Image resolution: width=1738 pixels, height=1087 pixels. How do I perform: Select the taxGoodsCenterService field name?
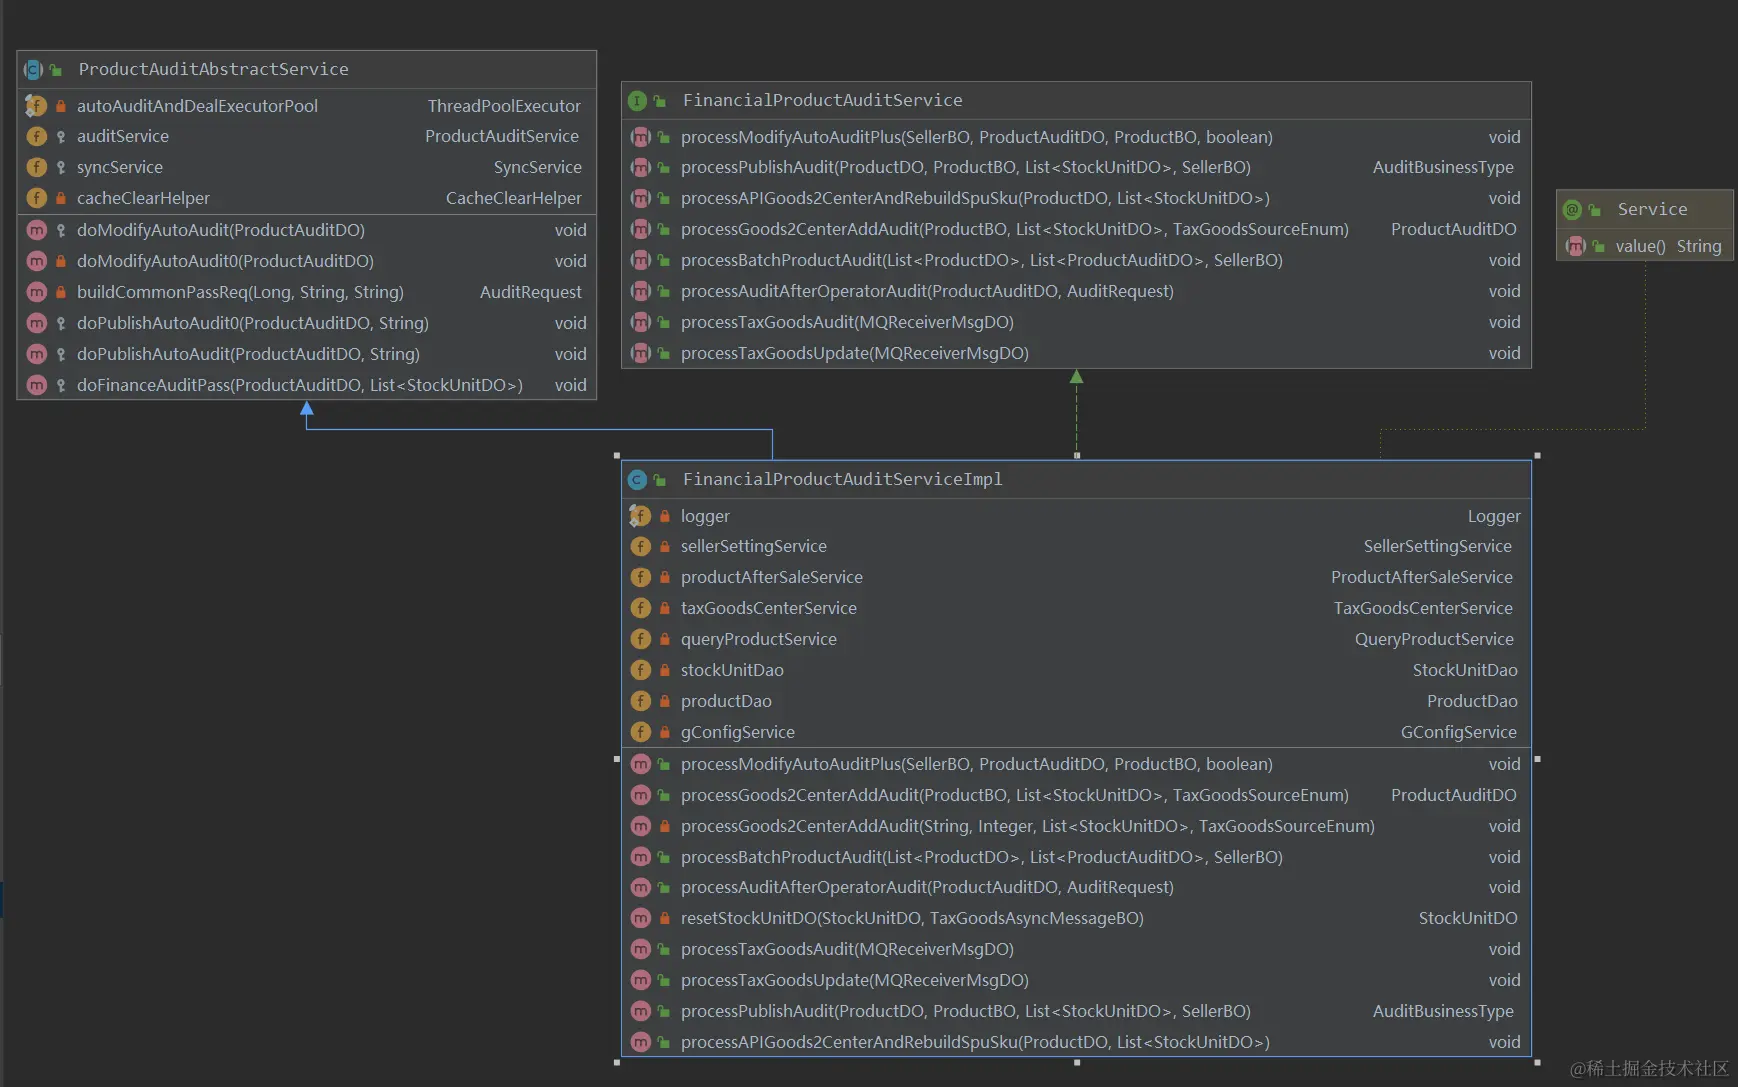pyautogui.click(x=769, y=608)
